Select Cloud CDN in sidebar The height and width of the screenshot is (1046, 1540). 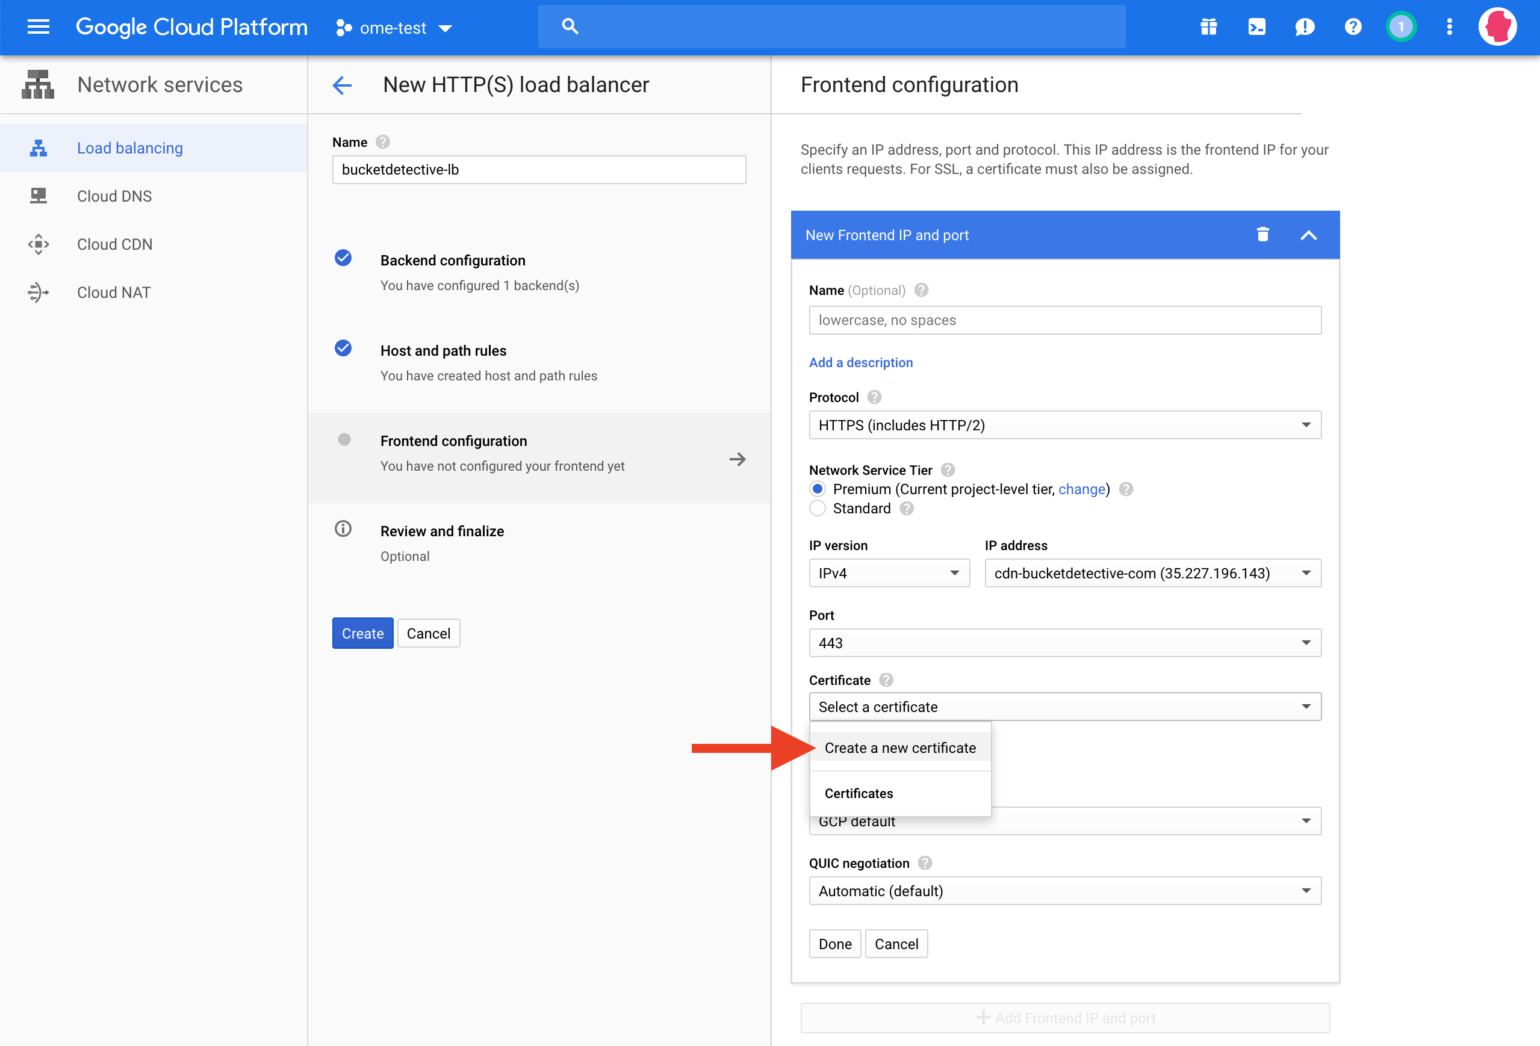pos(154,244)
